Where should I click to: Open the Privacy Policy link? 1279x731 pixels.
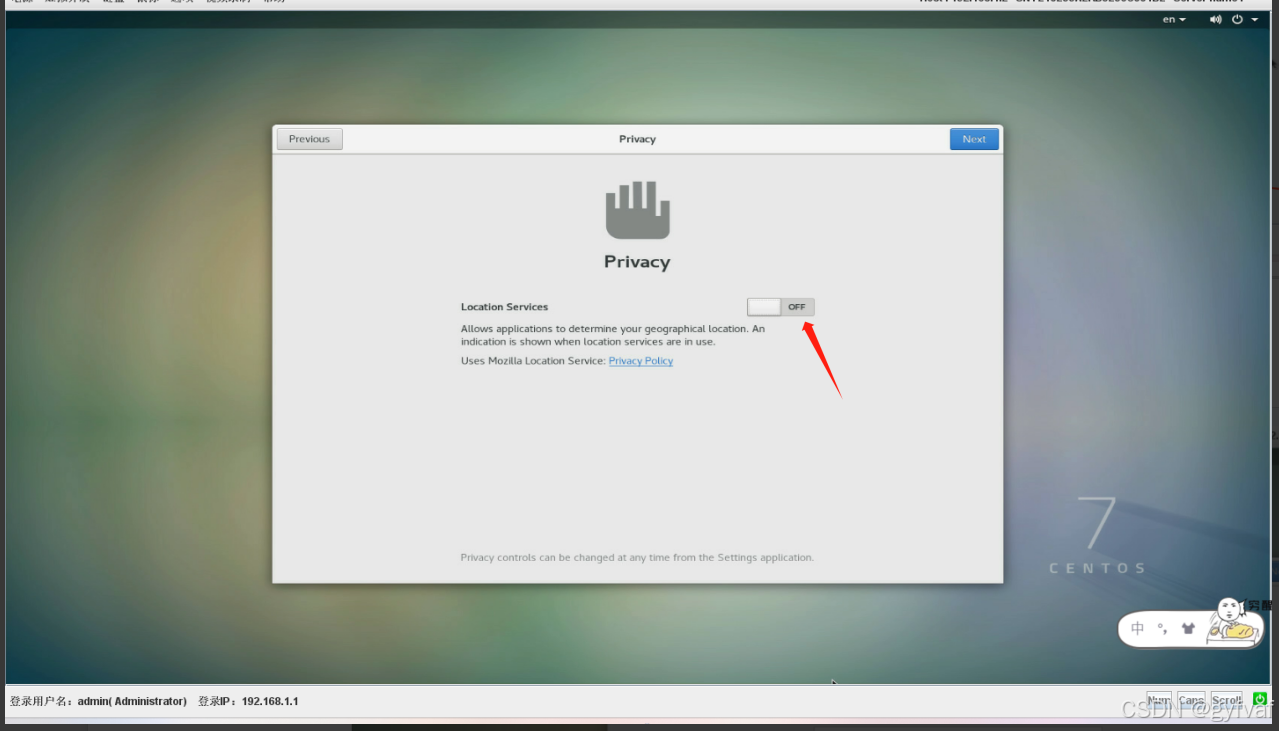pos(641,361)
